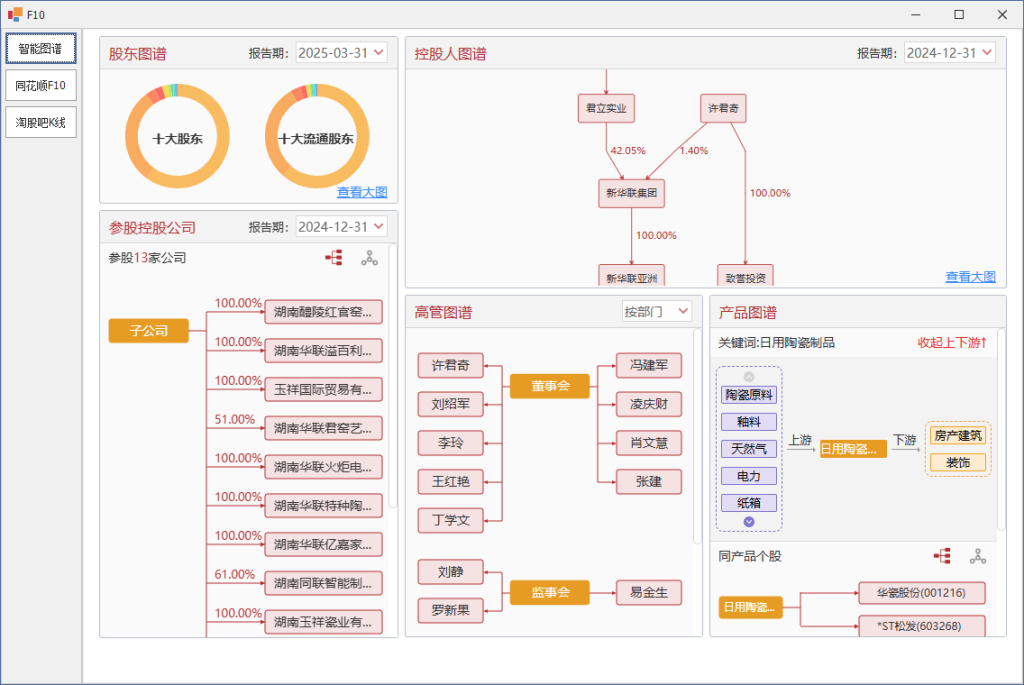Select the 淘股吧K线 tab
The image size is (1024, 685).
40,123
